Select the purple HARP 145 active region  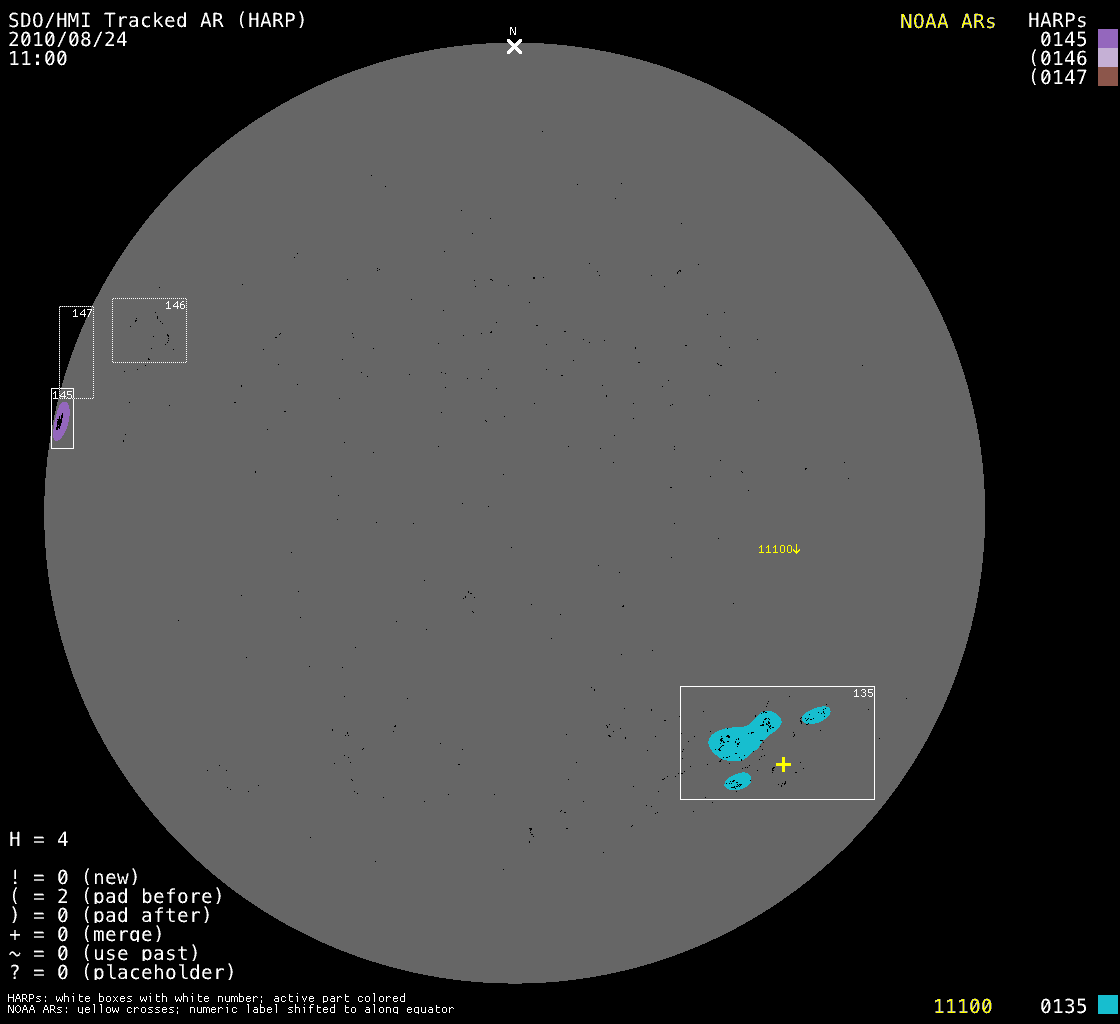60,420
